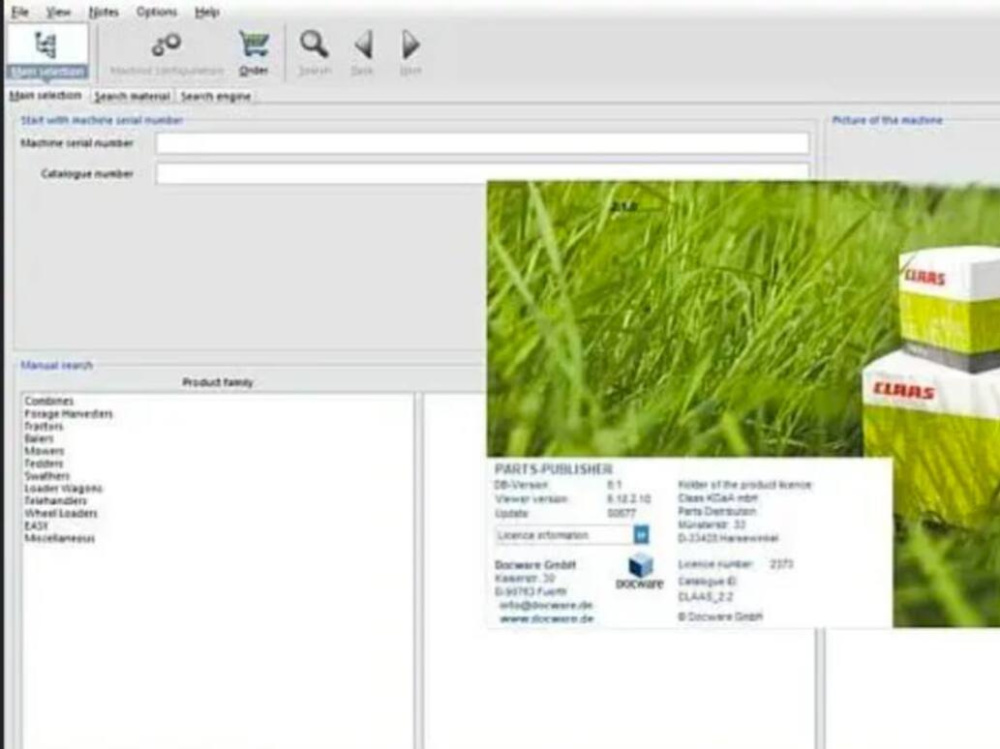This screenshot has height=749, width=1000.
Task: Select Forage Harvesters product family
Action: click(68, 413)
